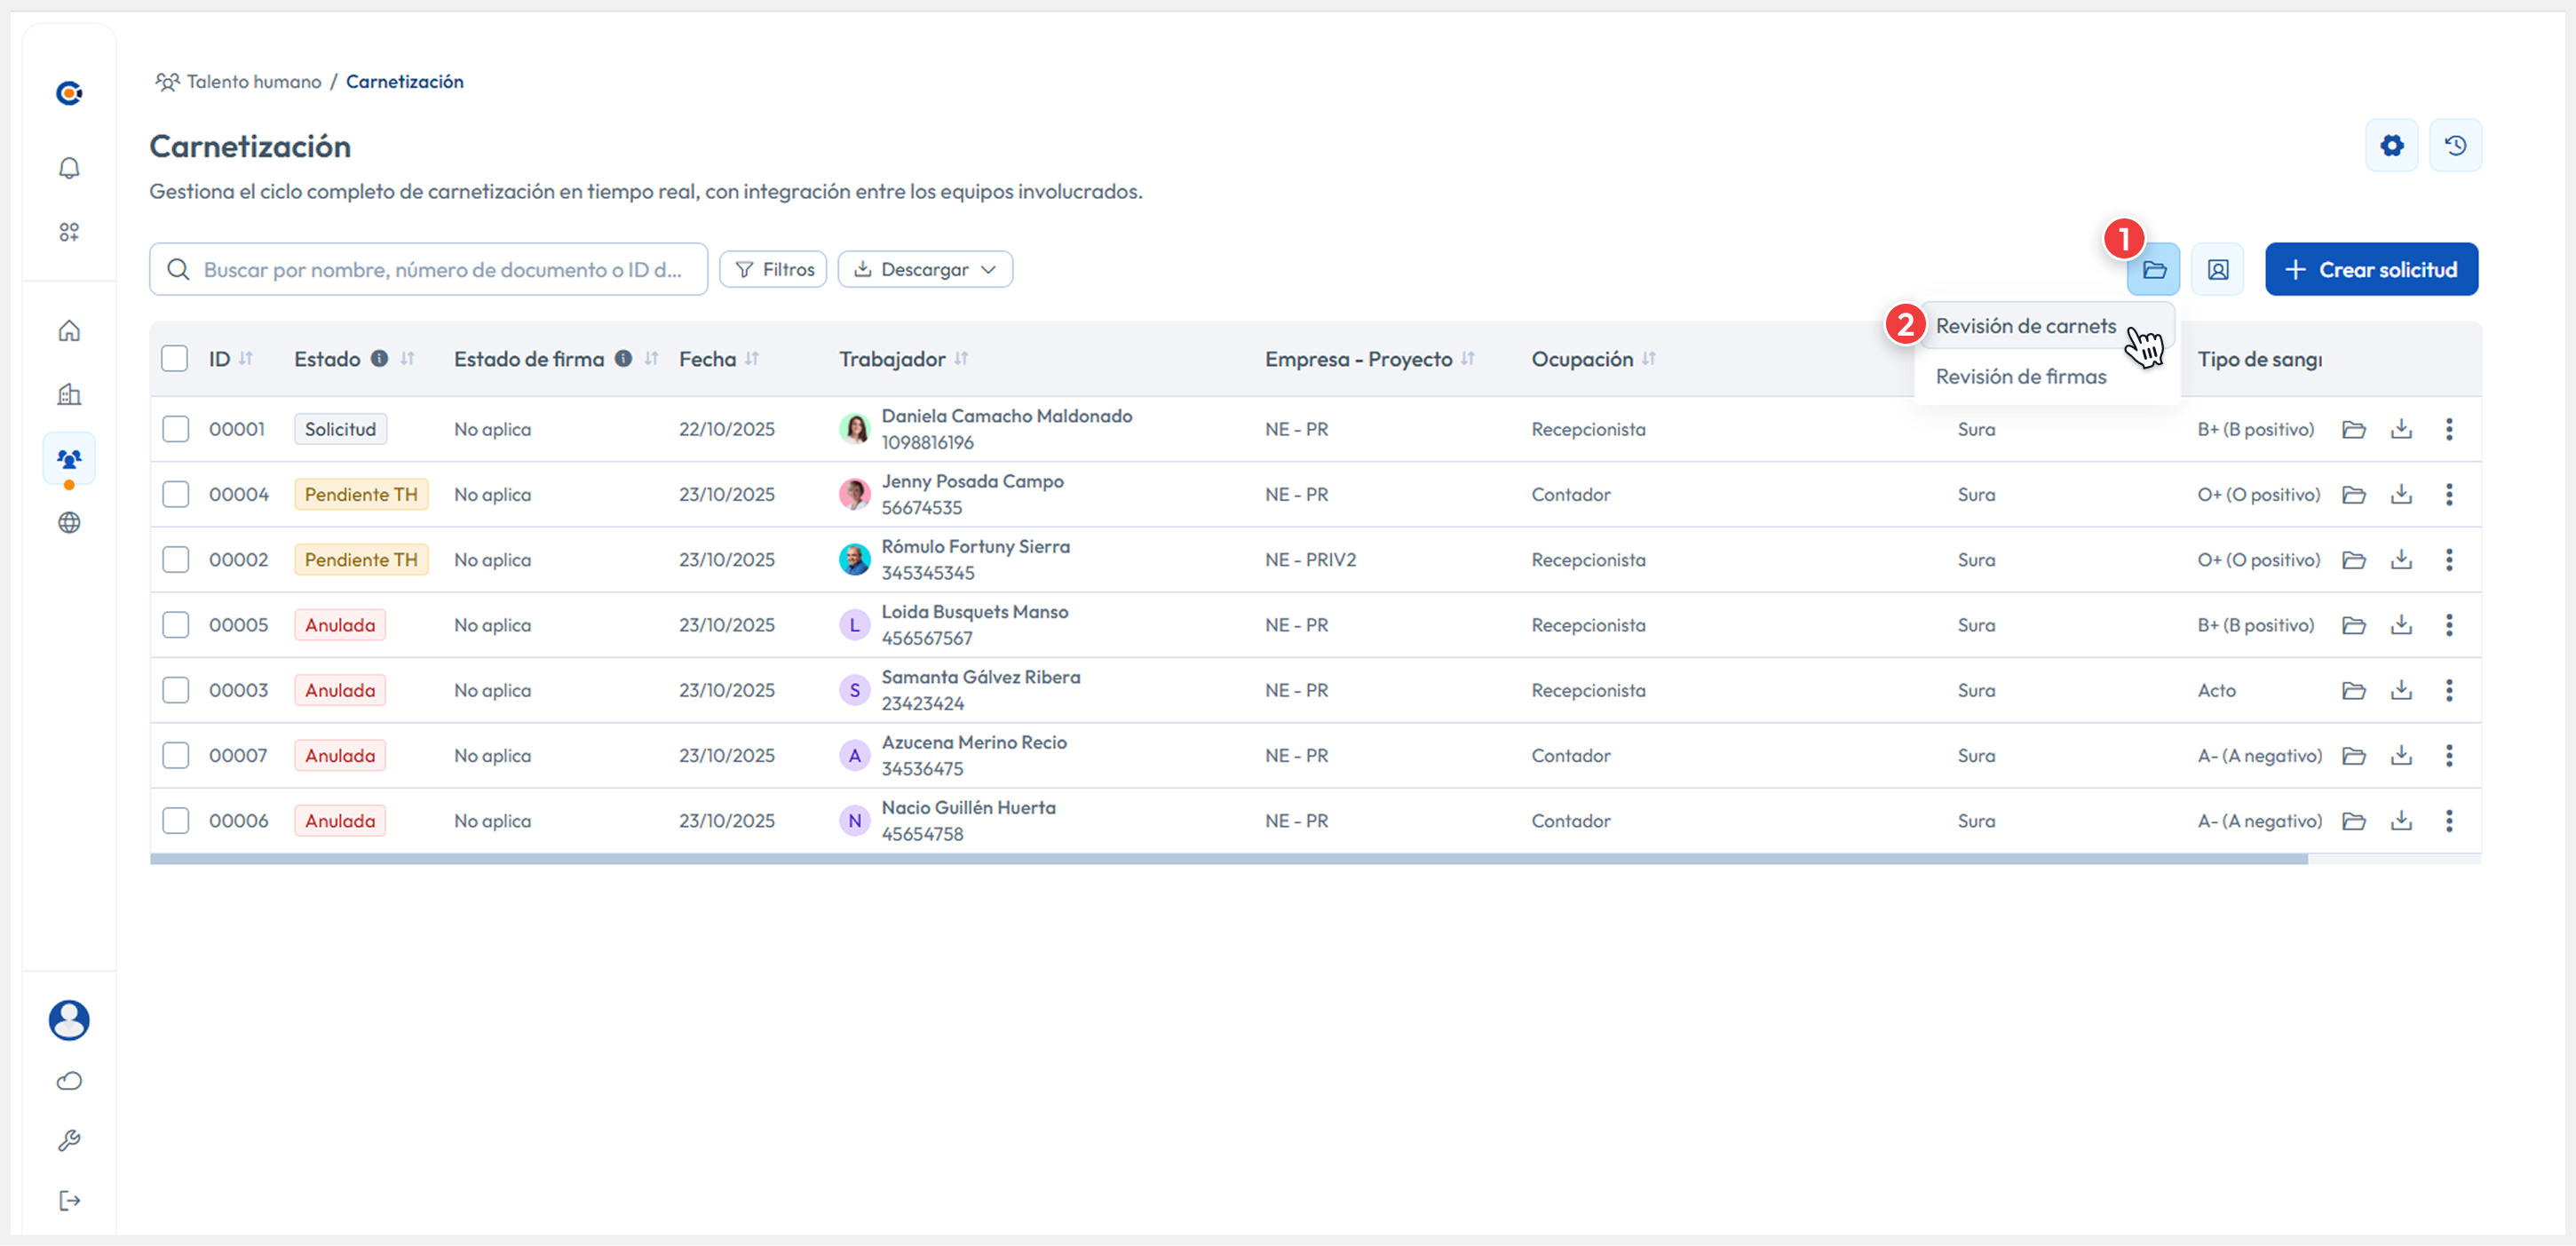Screen dimensions: 2576x1246
Task: Click the globe icon in the sidebar
Action: point(69,523)
